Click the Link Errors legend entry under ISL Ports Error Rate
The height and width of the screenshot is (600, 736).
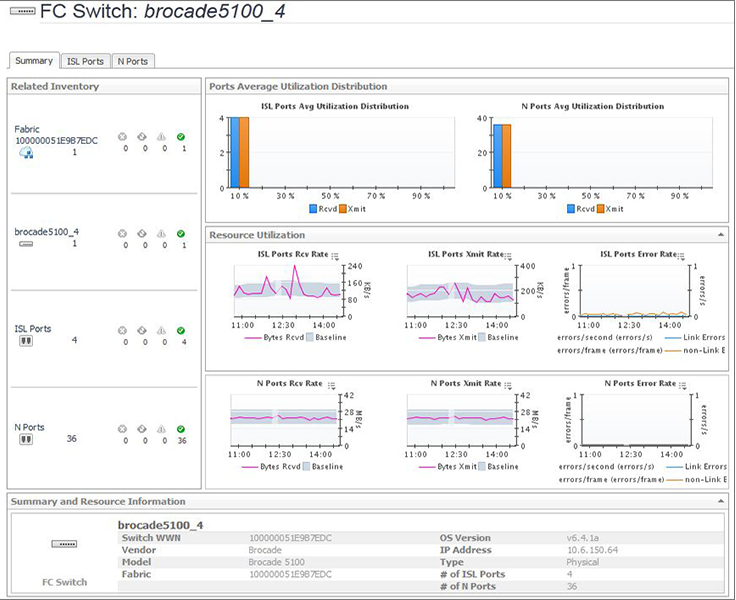coord(695,337)
